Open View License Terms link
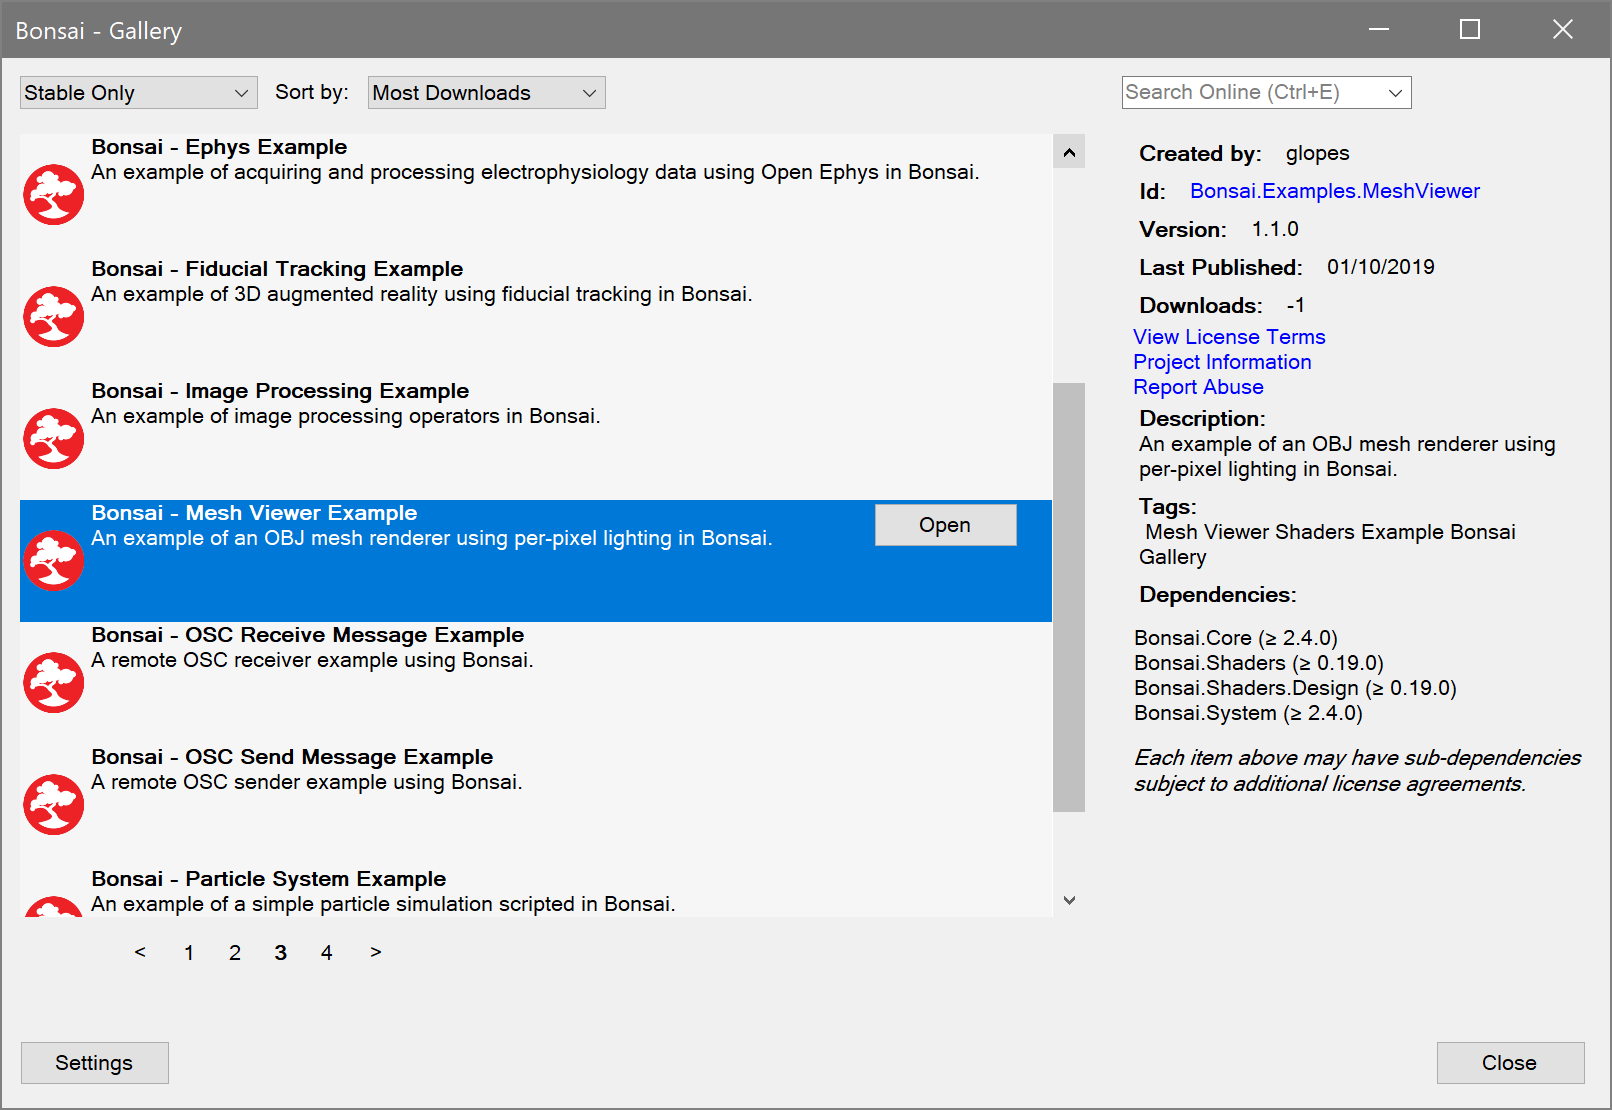This screenshot has height=1110, width=1612. tap(1229, 337)
